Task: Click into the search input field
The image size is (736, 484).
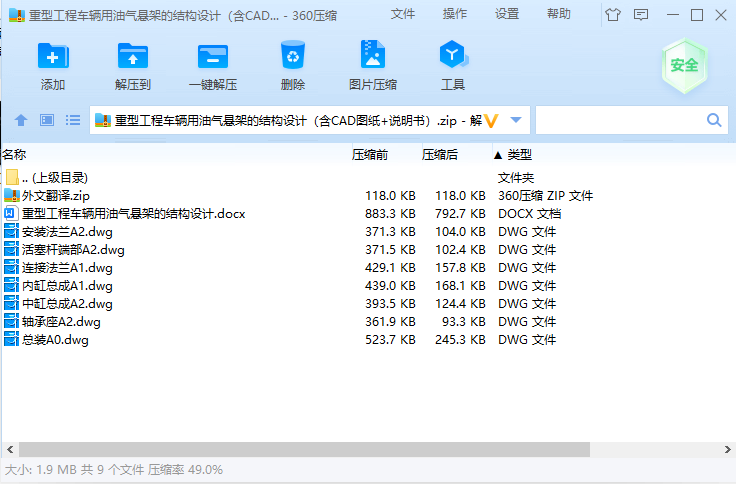Action: point(621,120)
